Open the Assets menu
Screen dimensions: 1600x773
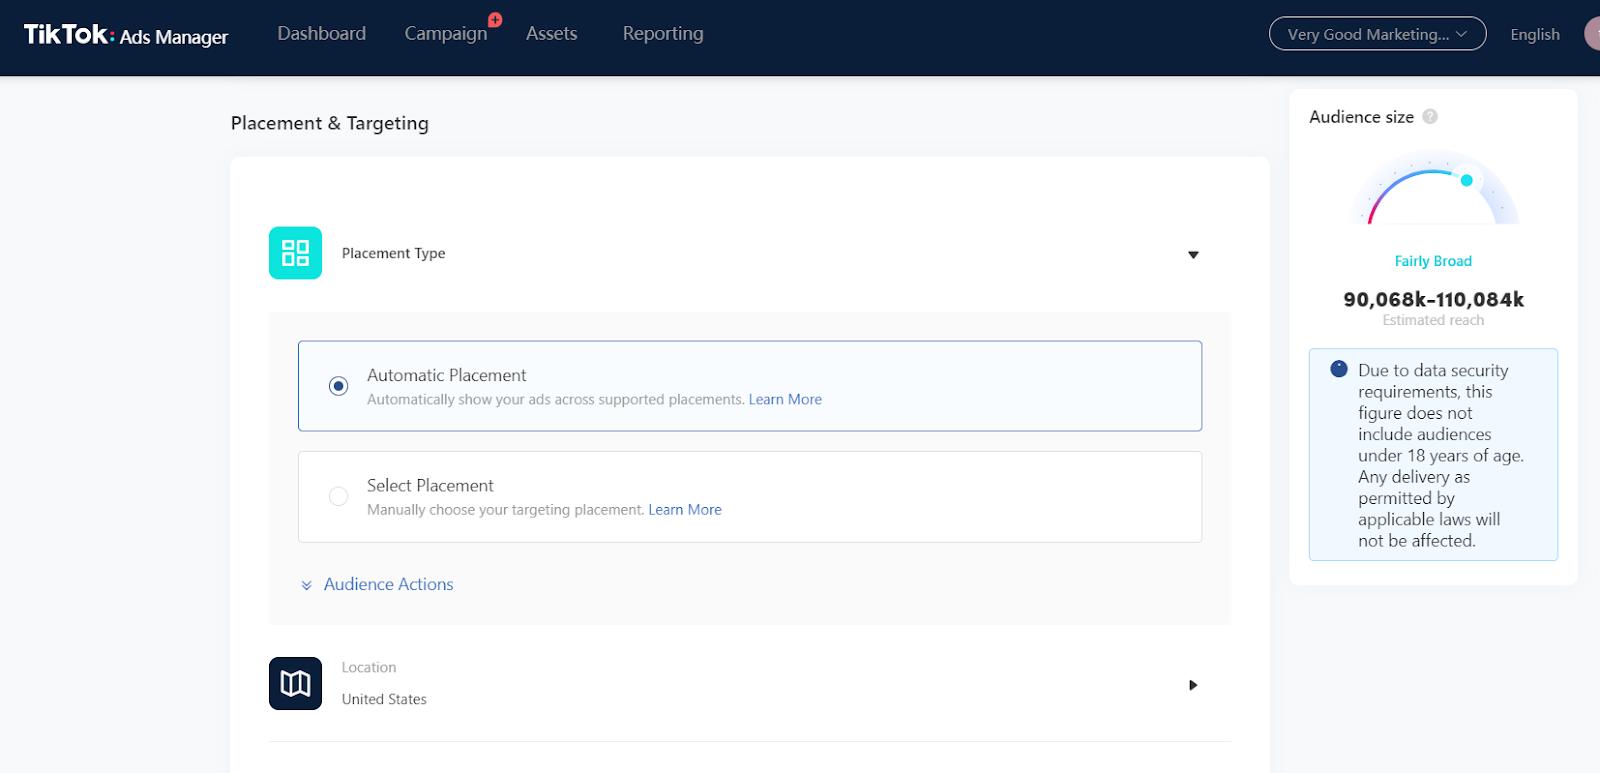coord(552,33)
